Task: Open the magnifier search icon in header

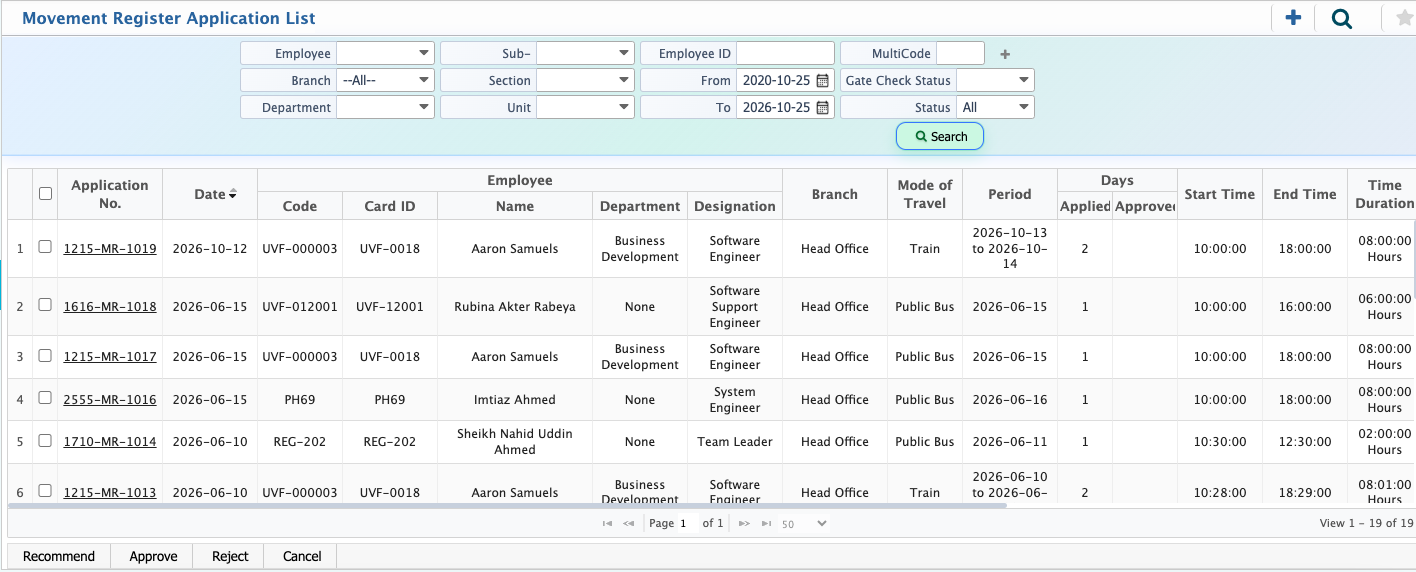Action: coord(1342,18)
